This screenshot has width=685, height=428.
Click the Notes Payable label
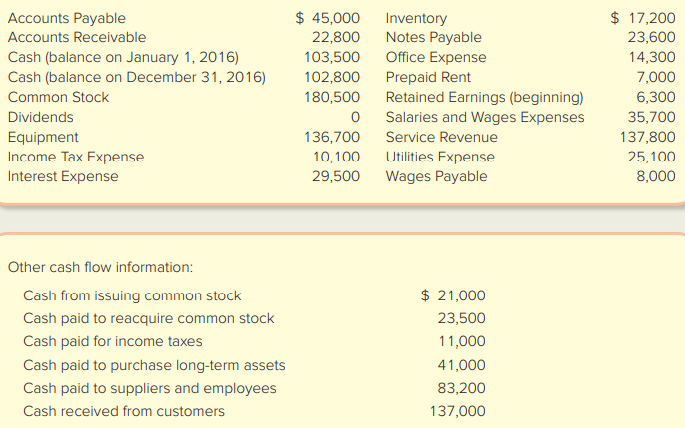pyautogui.click(x=433, y=37)
